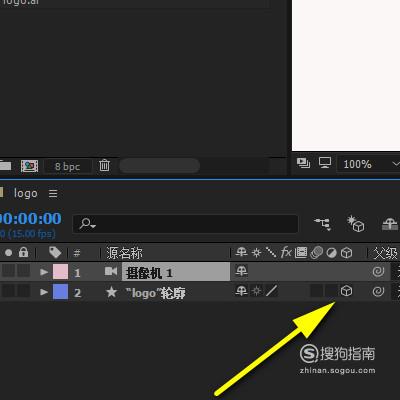Click the 3D layer column header
The height and width of the screenshot is (400, 400).
[347, 253]
